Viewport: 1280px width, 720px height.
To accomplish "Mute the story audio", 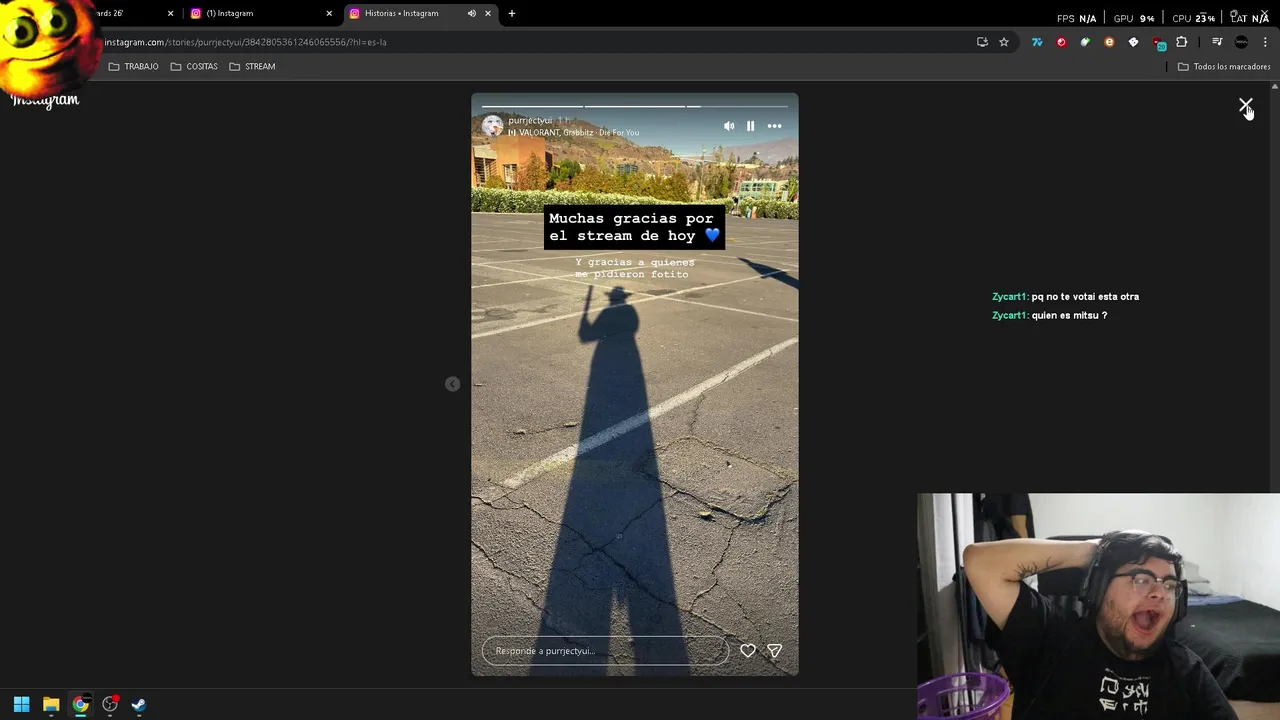I will pyautogui.click(x=729, y=126).
